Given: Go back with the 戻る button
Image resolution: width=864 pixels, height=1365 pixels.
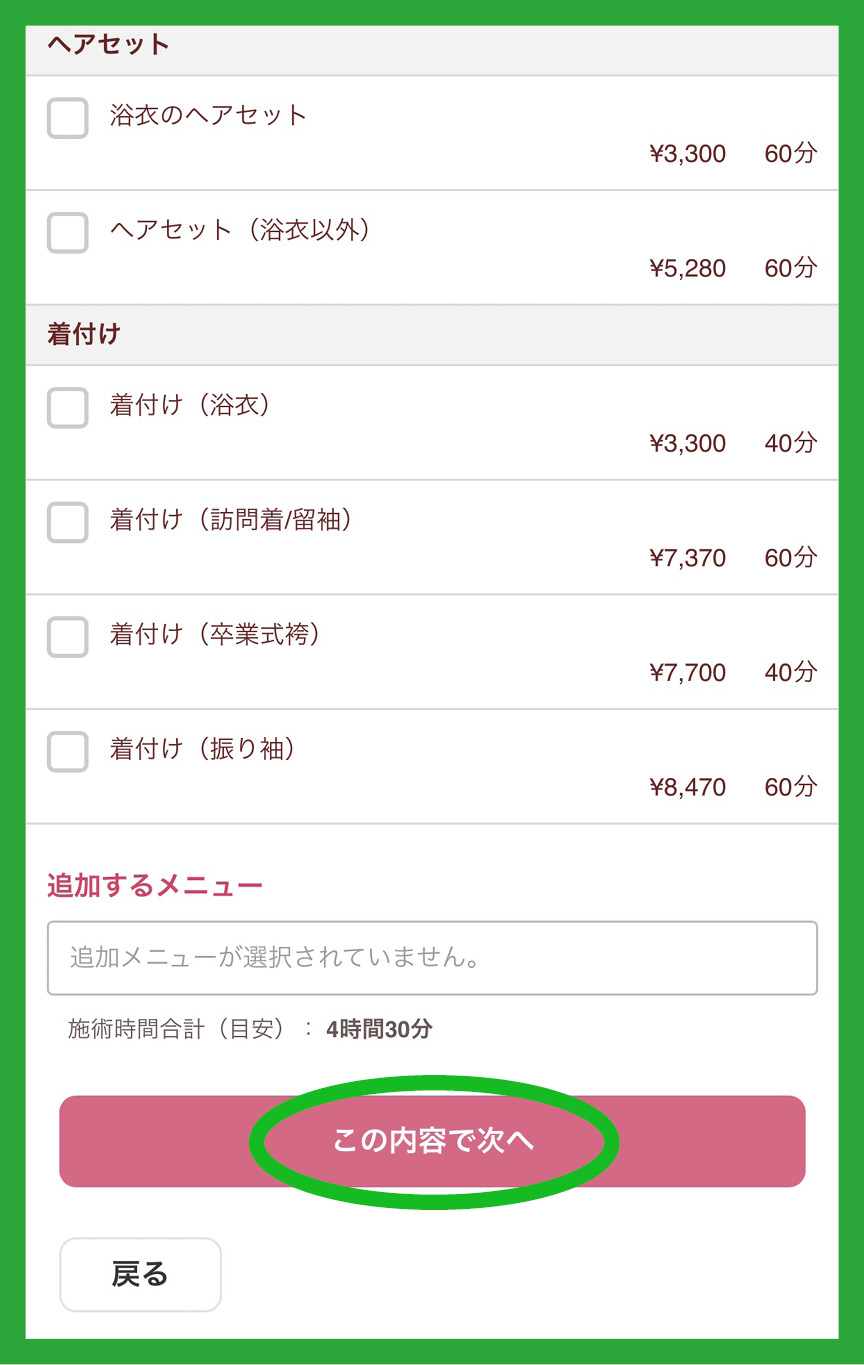Looking at the screenshot, I should 140,1274.
